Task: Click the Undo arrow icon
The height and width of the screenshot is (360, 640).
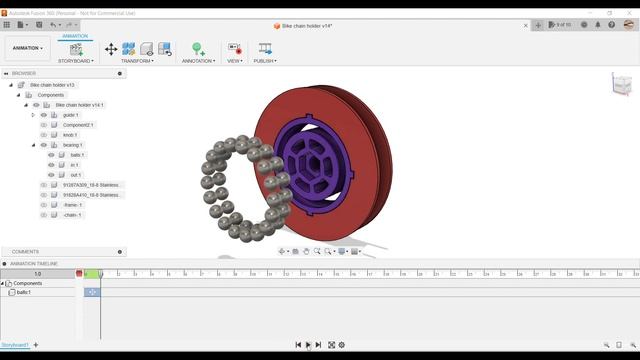Action: (x=53, y=25)
